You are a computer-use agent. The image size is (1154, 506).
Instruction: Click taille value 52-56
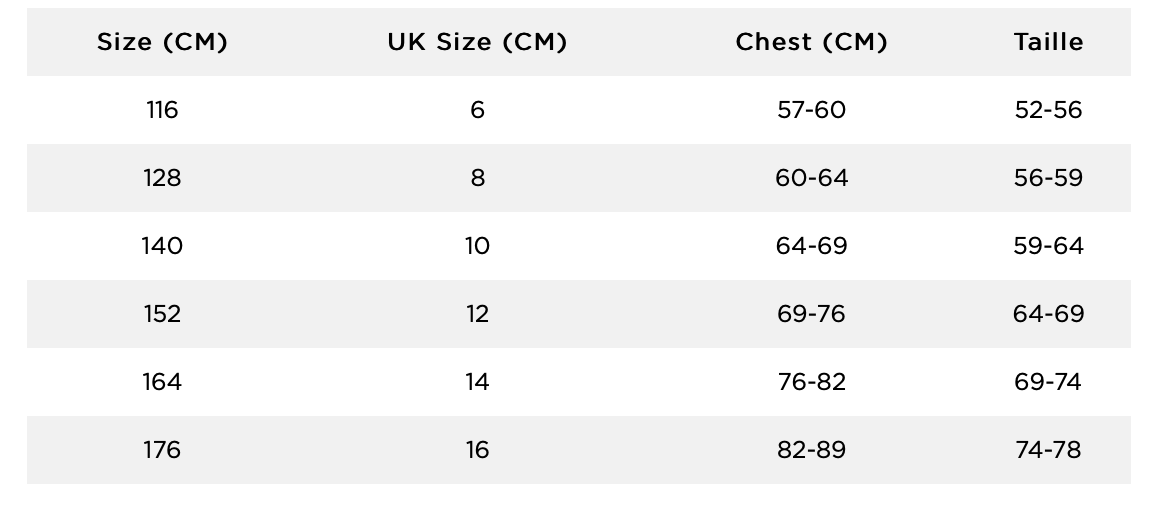1048,110
